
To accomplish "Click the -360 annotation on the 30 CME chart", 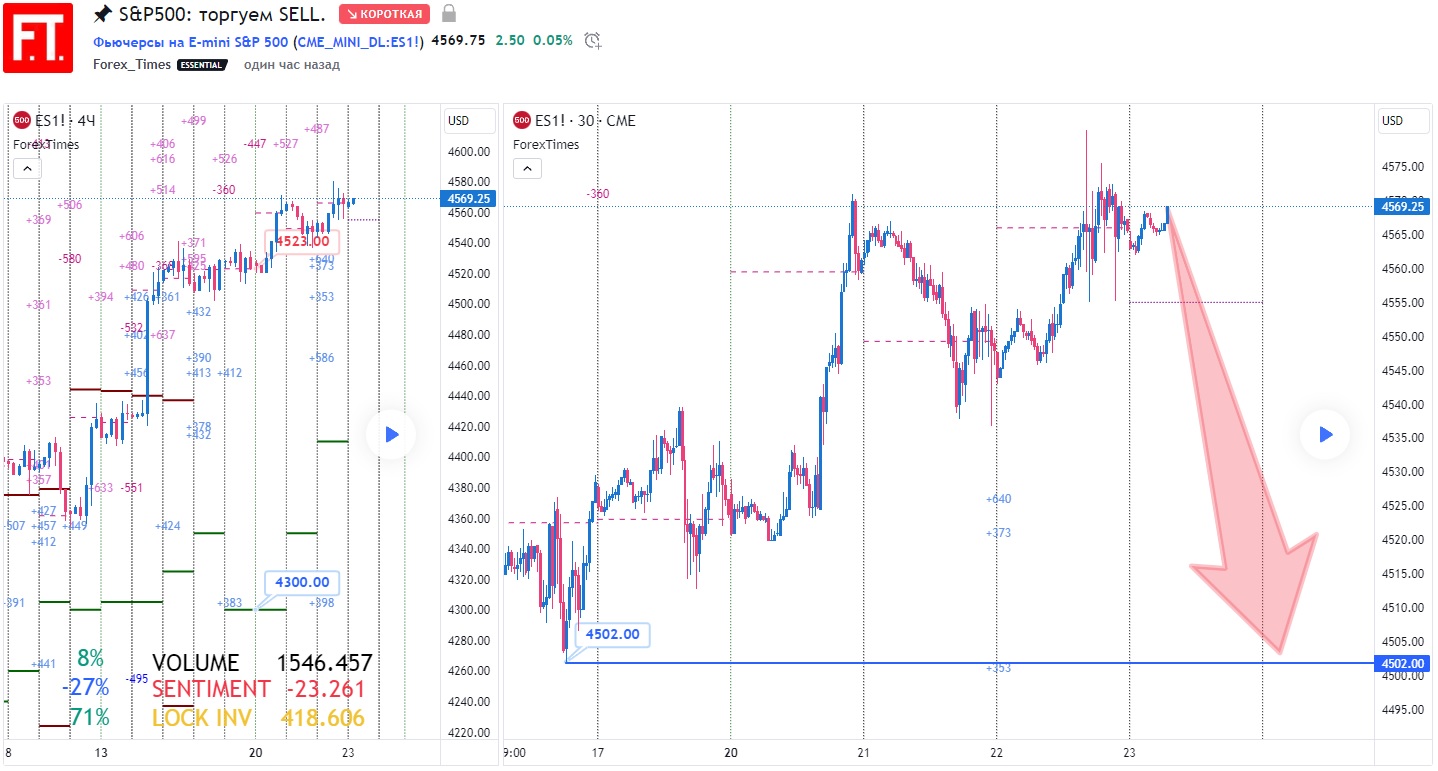I will [x=598, y=194].
